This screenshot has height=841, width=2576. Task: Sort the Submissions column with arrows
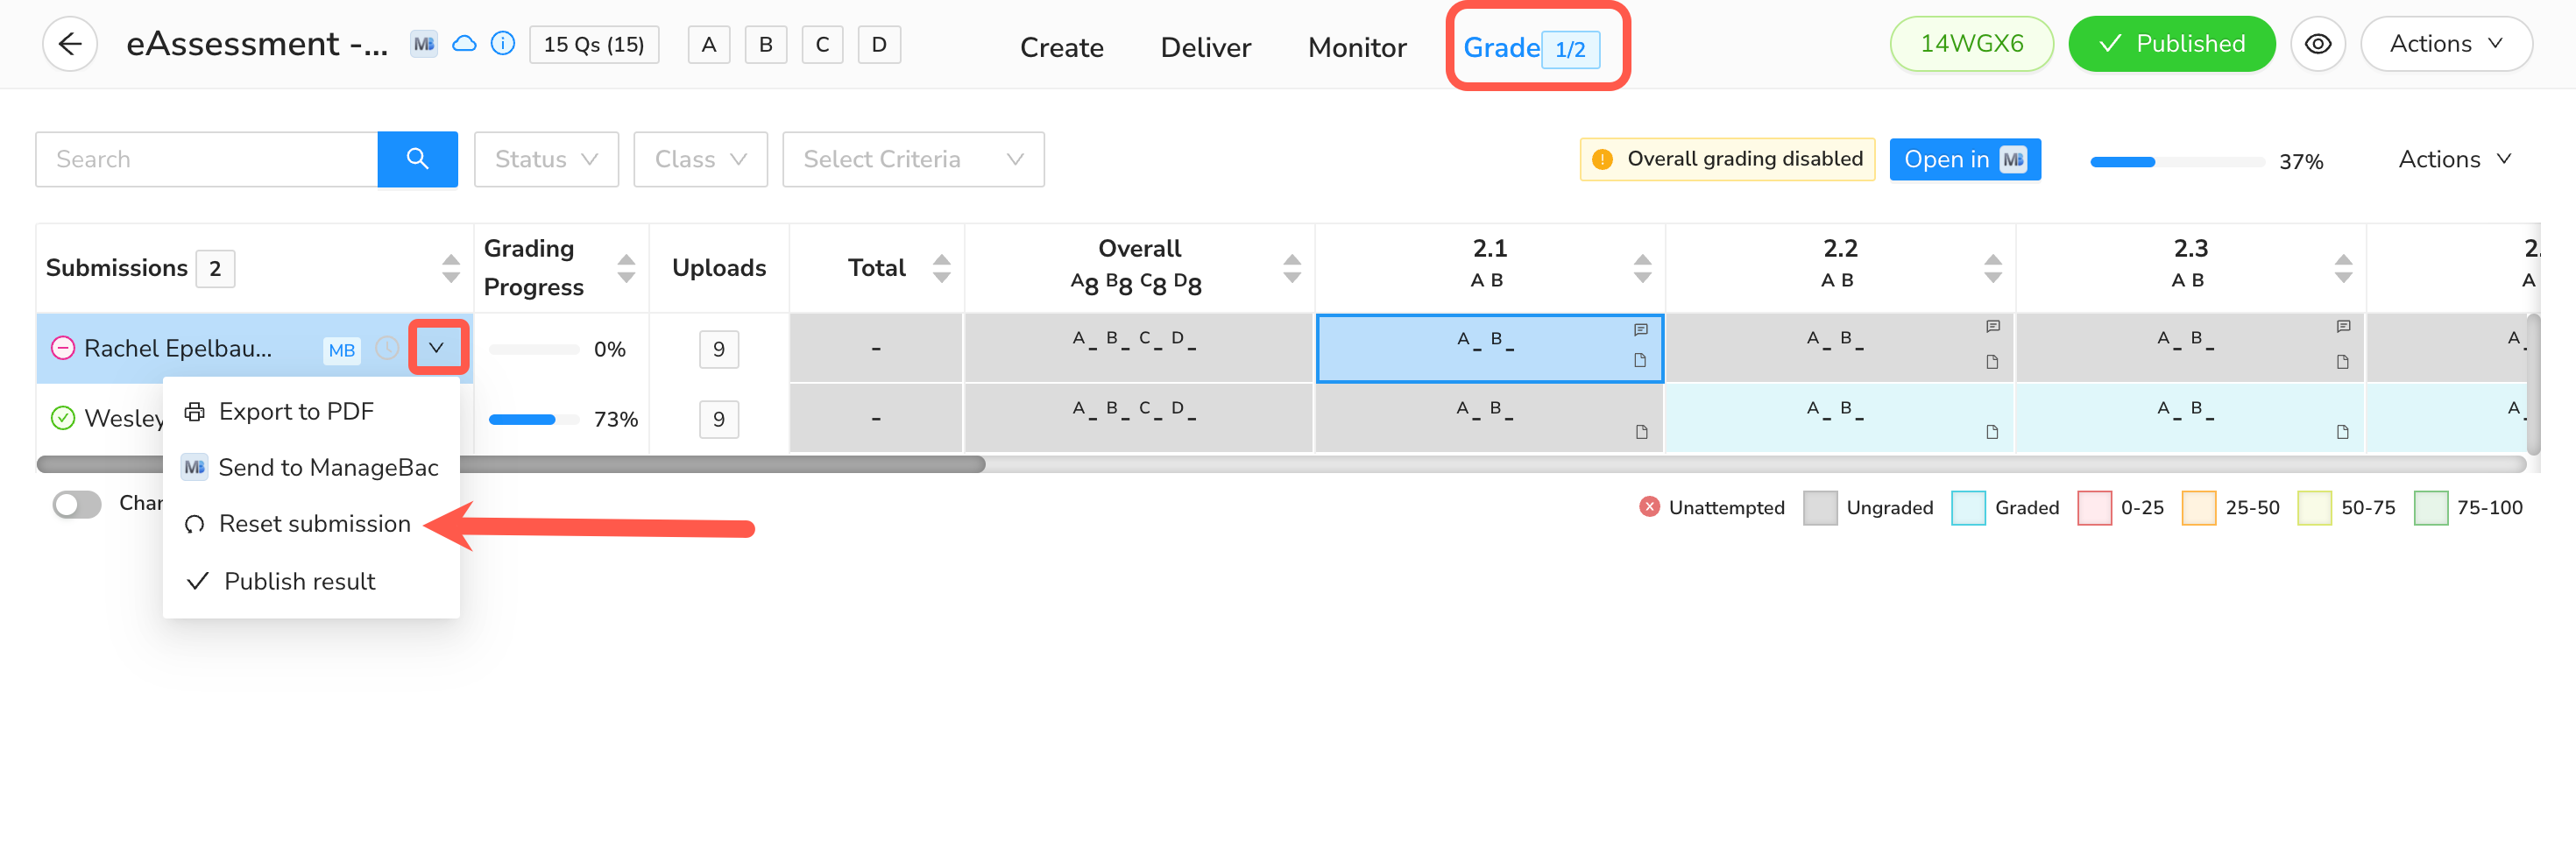pos(450,268)
